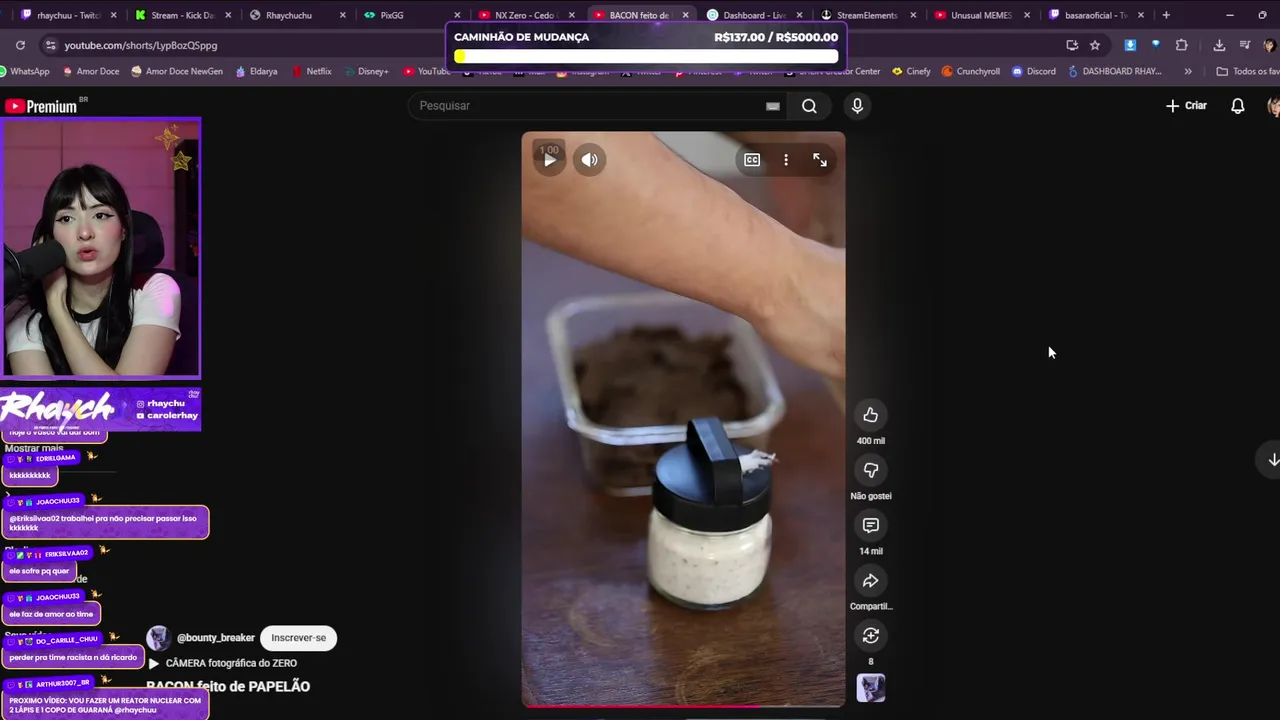
Task: Reload the page with browser refresh button
Action: coord(20,45)
